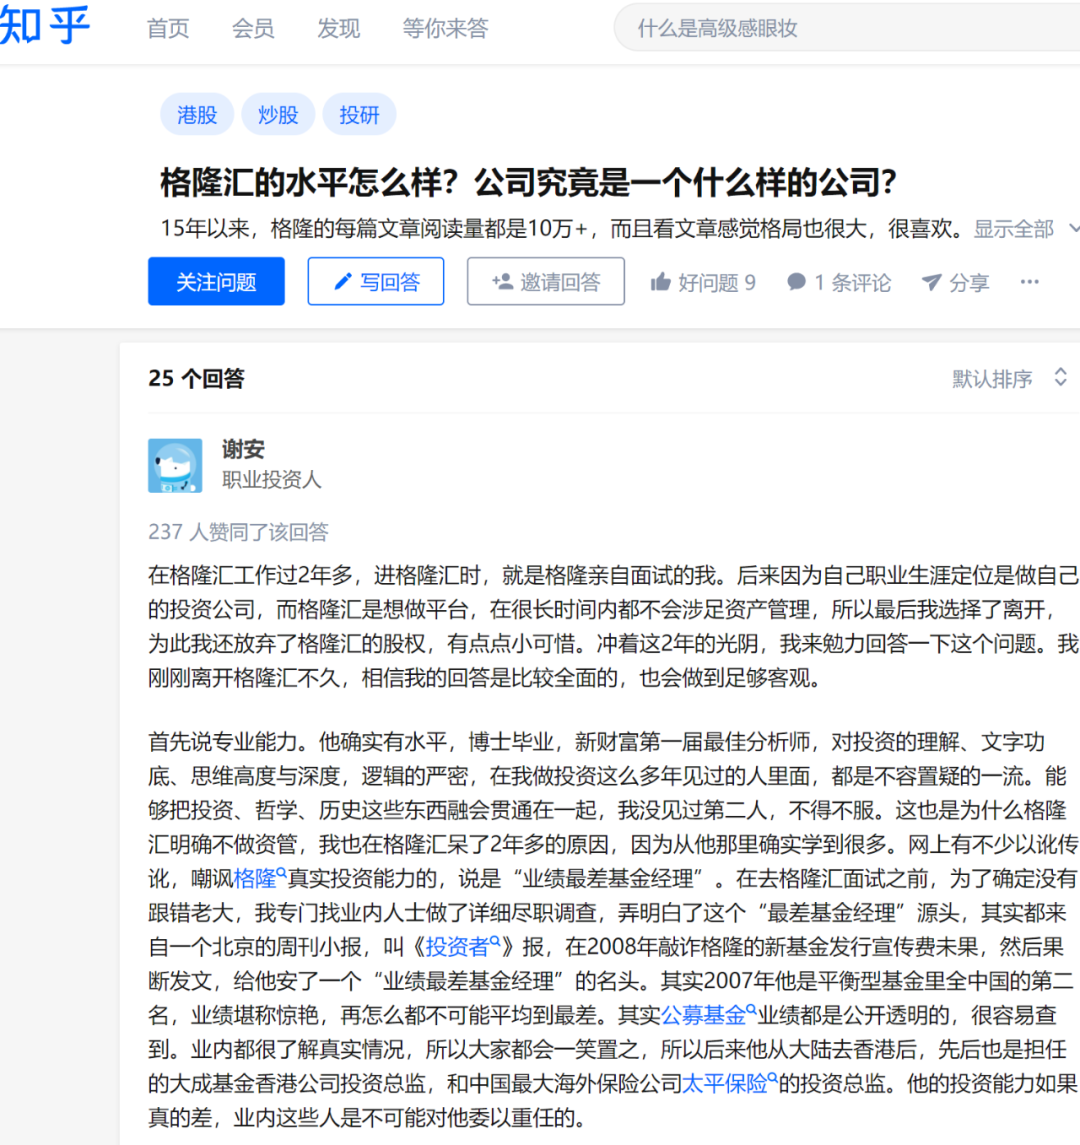Click the 公募基金 search link
Screen dimensions: 1080x1145
708,1015
